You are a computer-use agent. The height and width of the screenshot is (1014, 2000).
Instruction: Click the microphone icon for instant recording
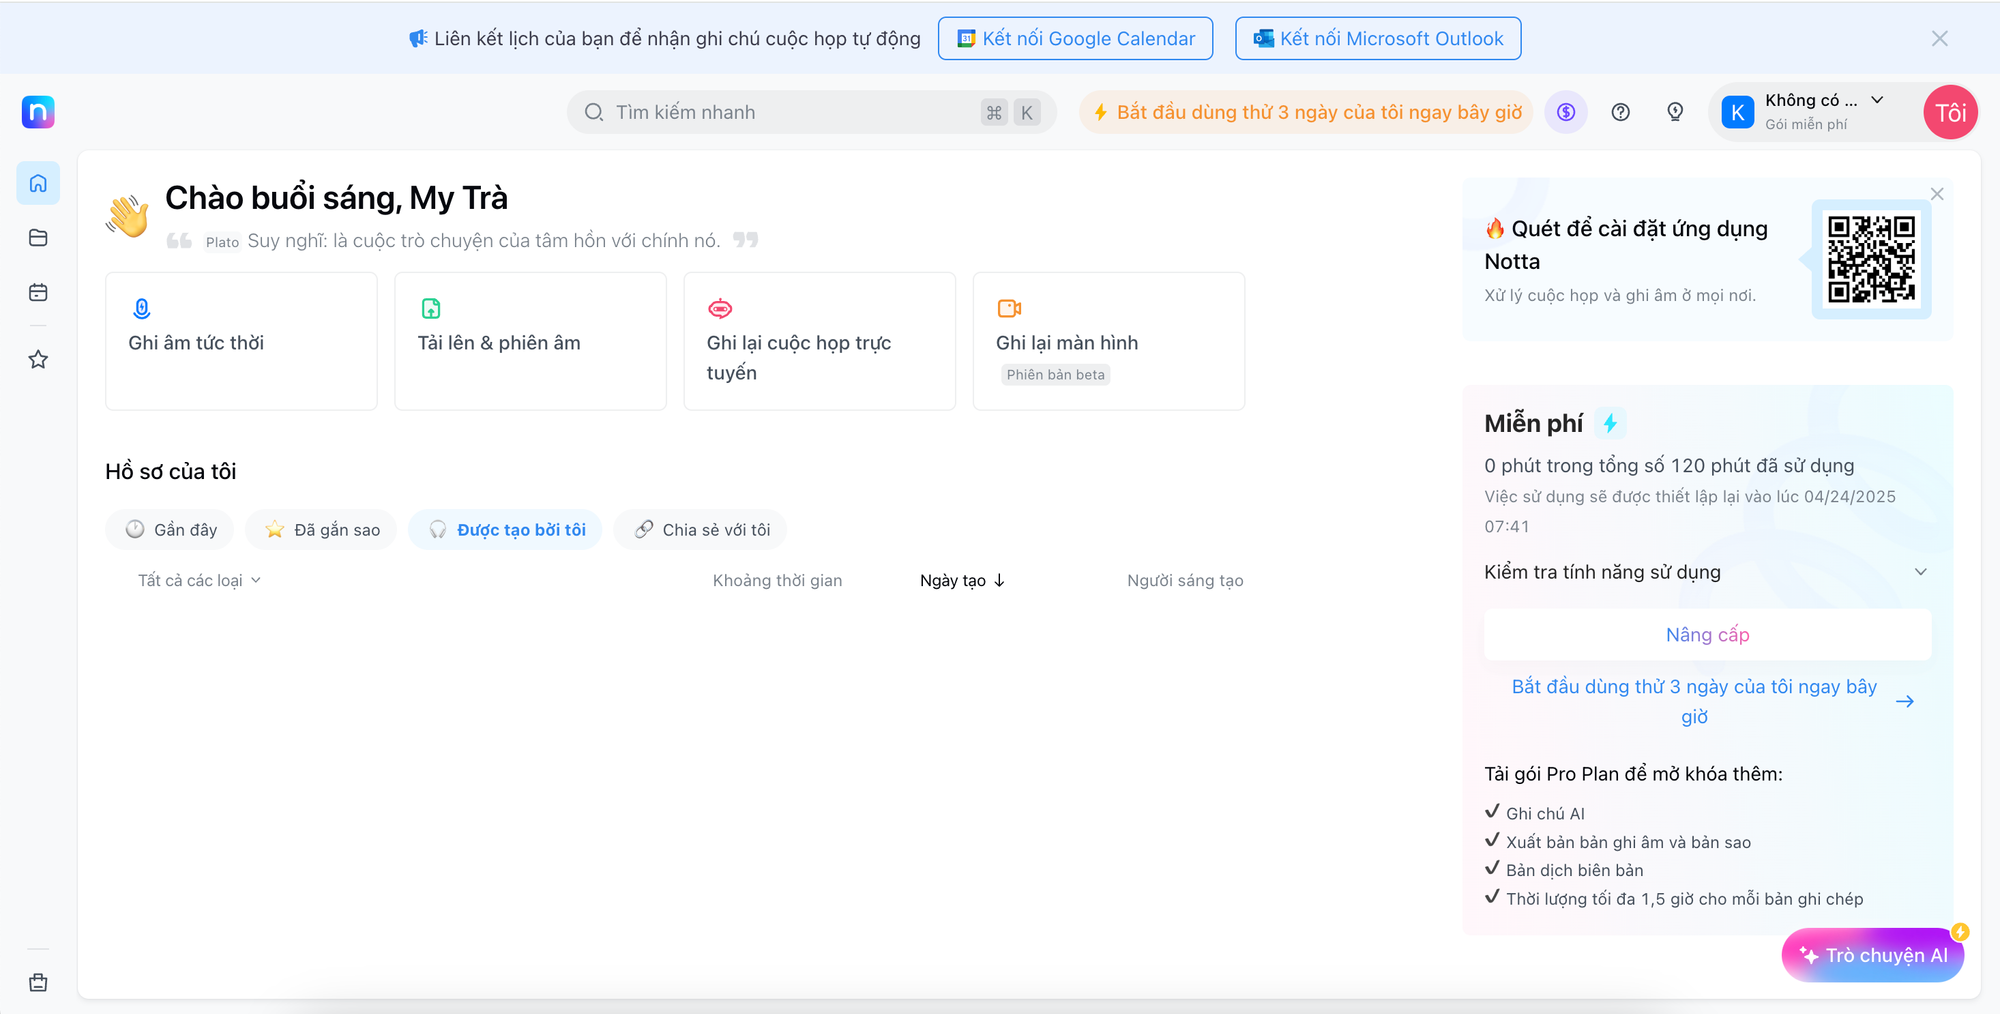(142, 308)
